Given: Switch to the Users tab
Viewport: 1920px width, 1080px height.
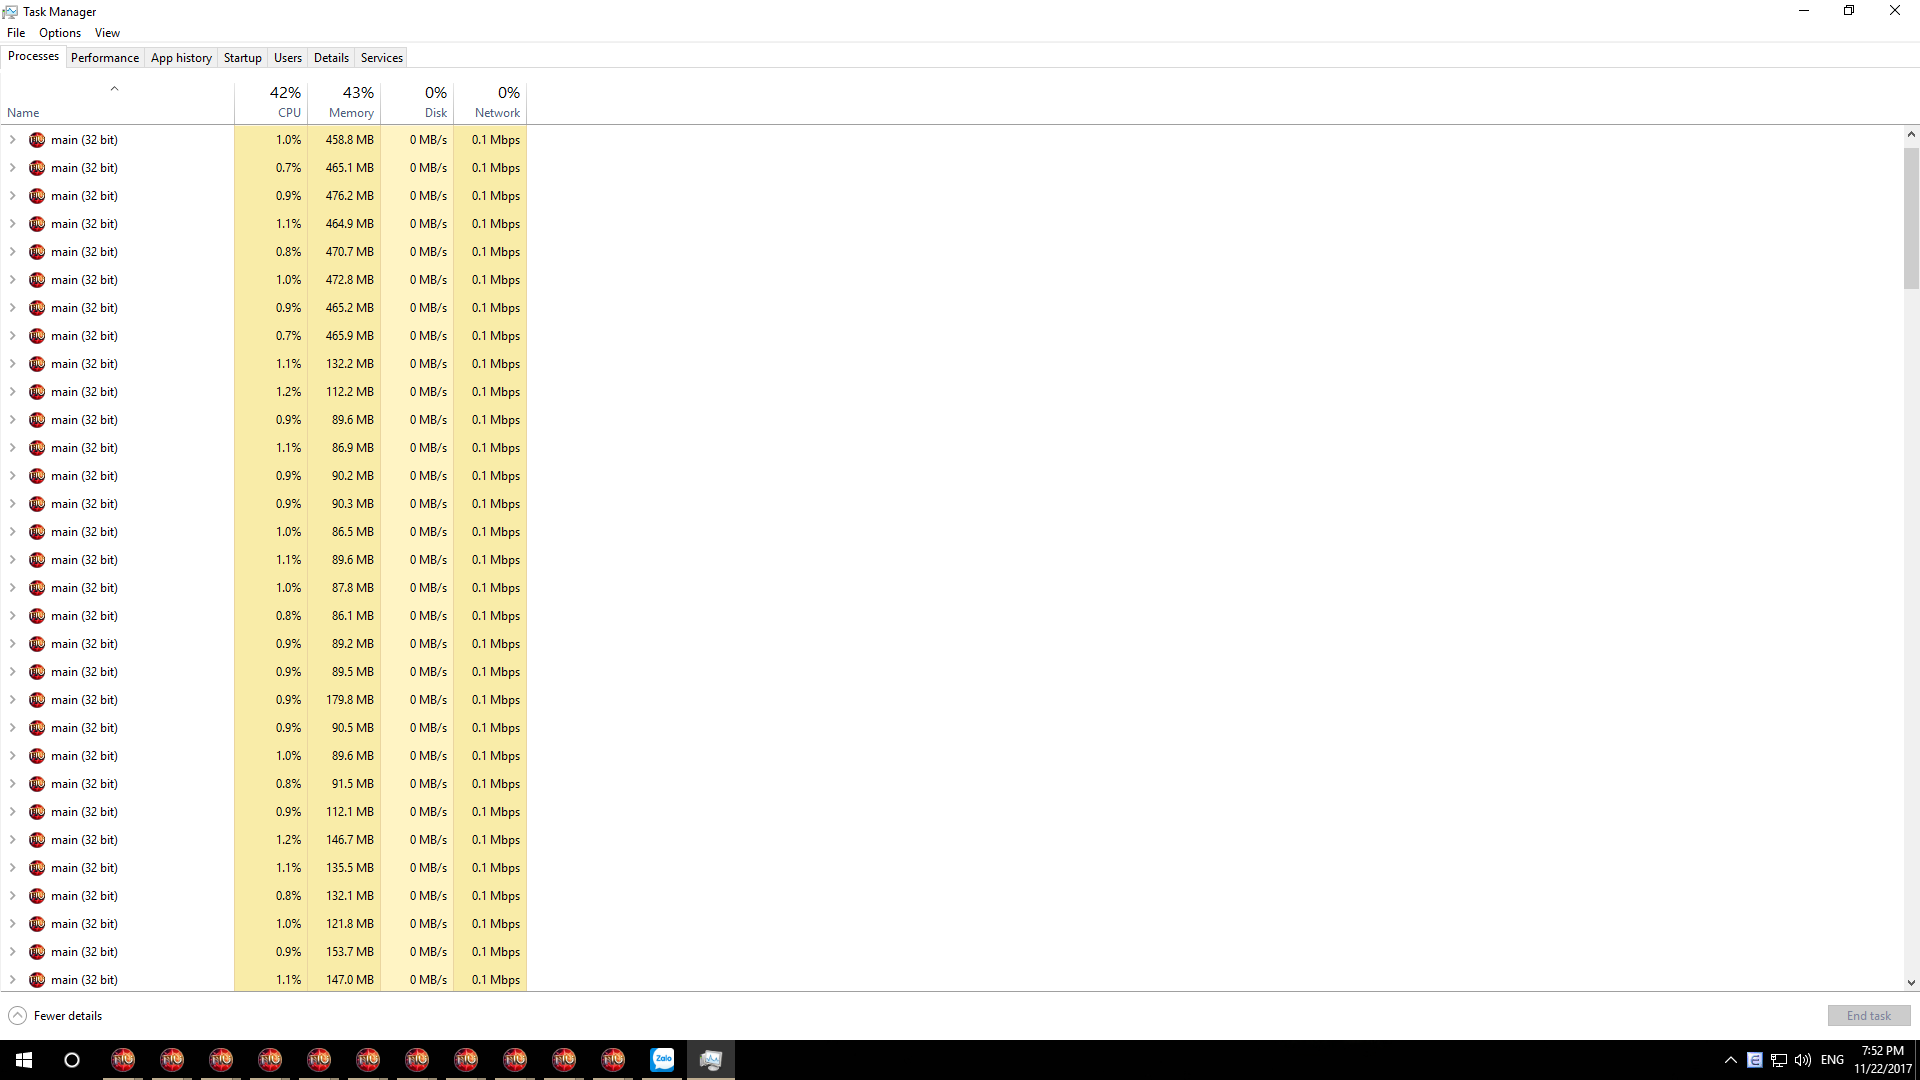Looking at the screenshot, I should 288,58.
